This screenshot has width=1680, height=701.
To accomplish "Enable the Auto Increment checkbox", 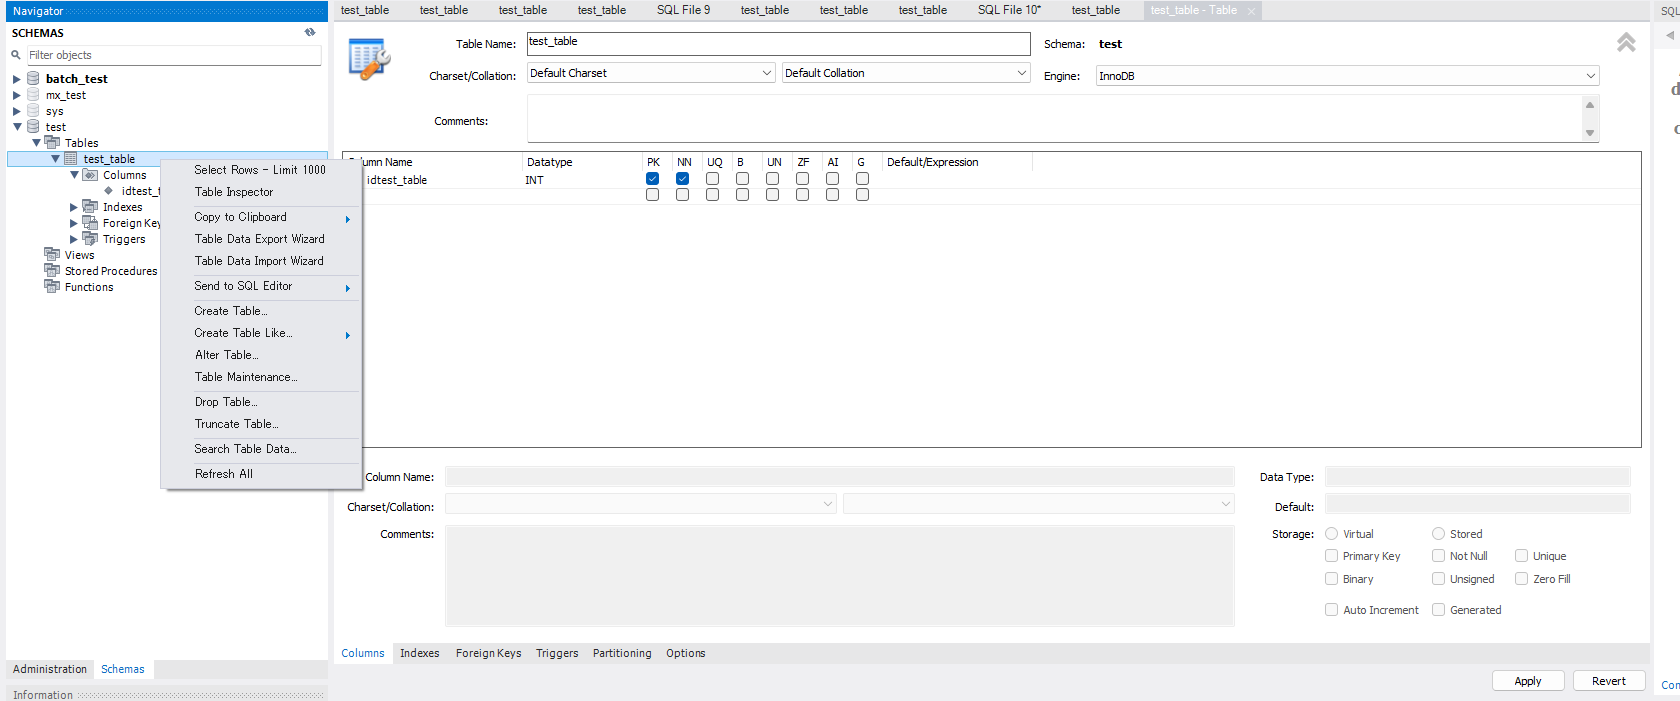I will 1331,610.
